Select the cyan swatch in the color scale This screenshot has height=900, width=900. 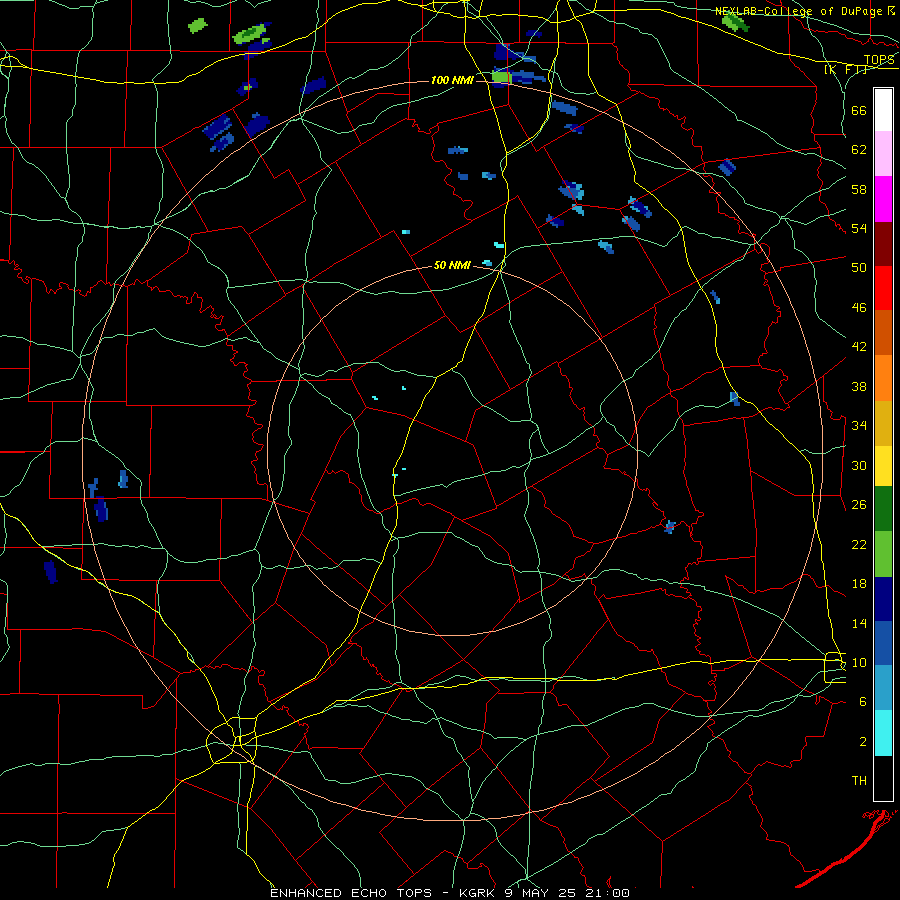pos(883,733)
